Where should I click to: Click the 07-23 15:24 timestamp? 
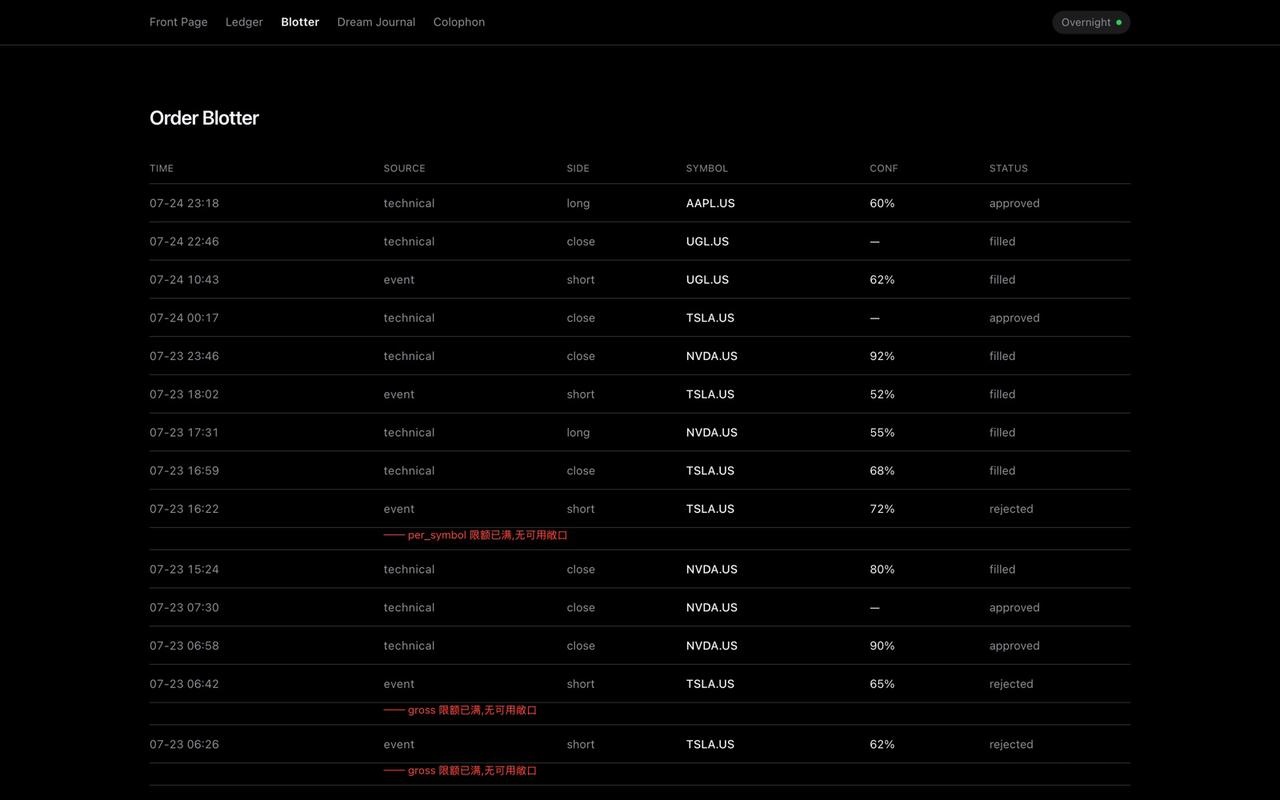(184, 569)
